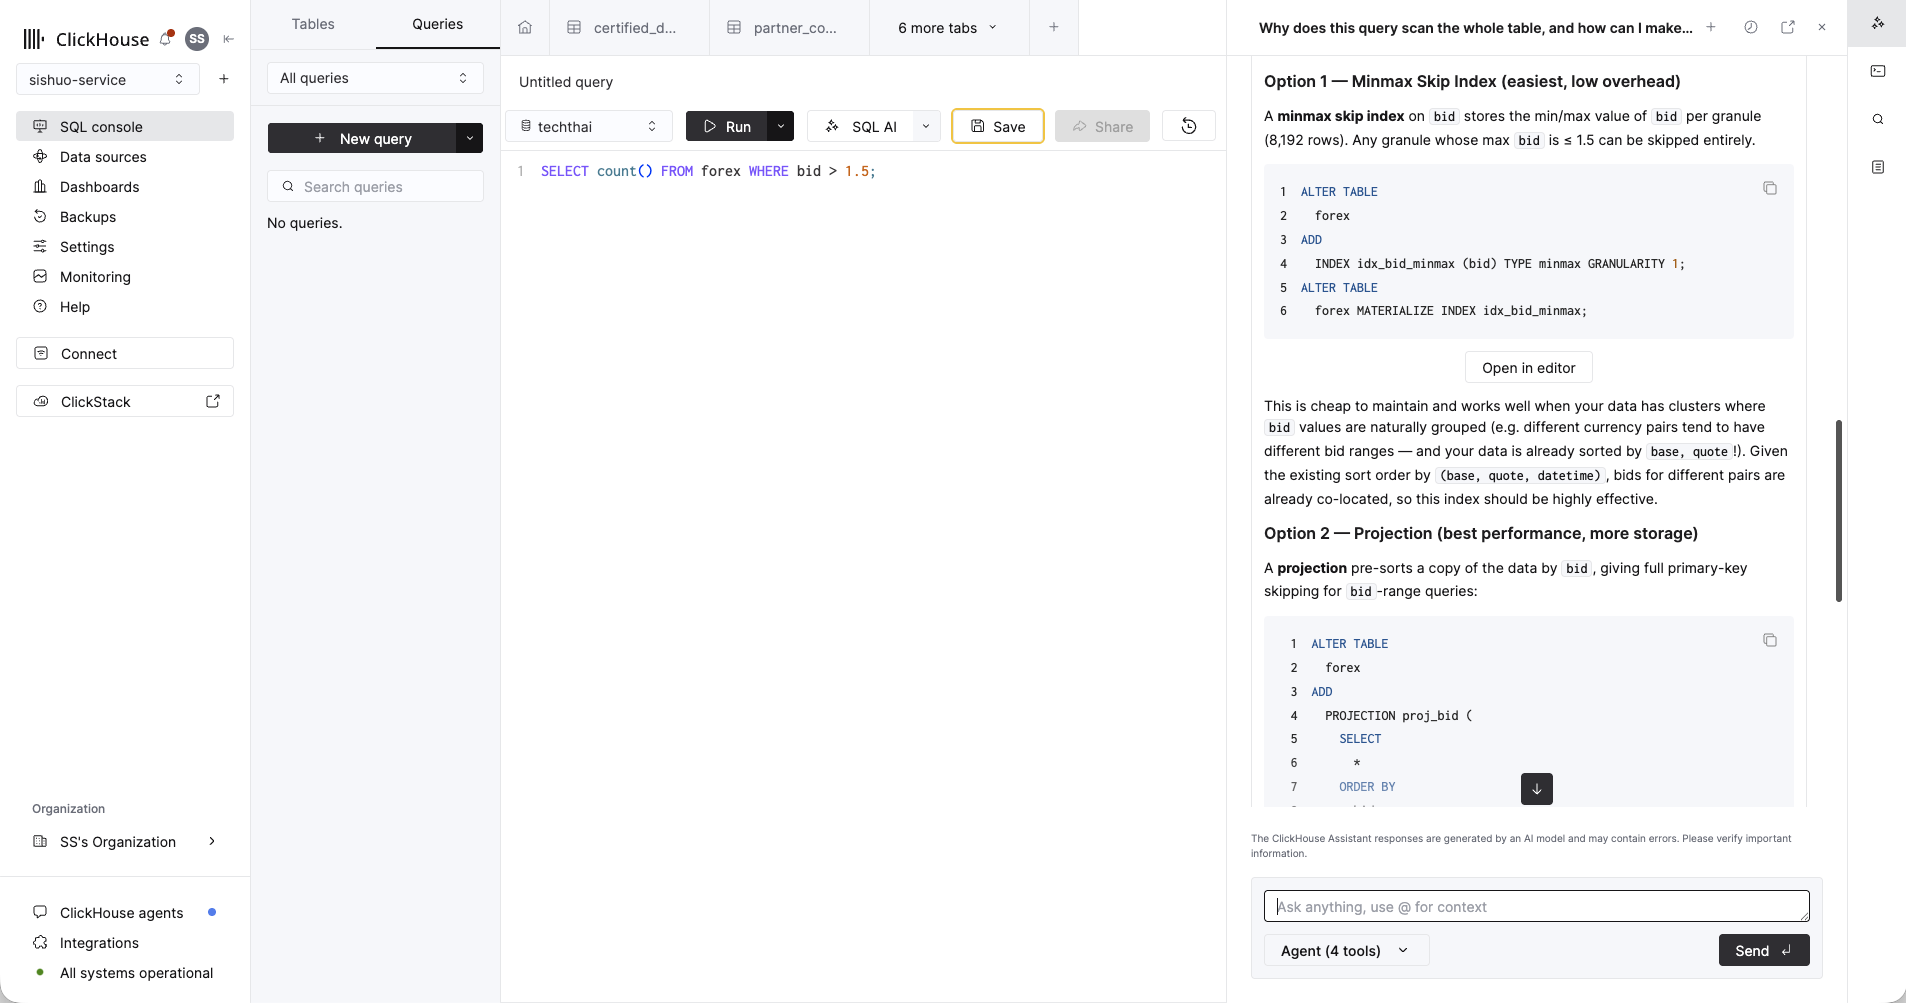Close the assistant panel
The width and height of the screenshot is (1906, 1003).
(1822, 27)
